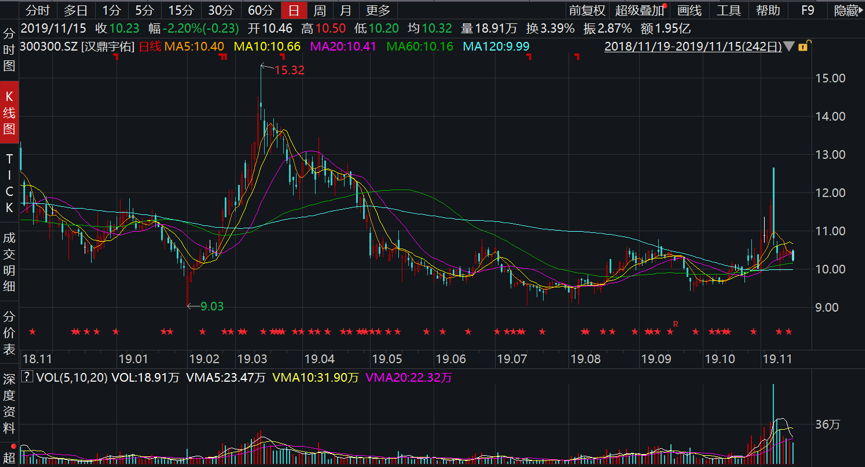Toggle 隐藏 to hide the side panel

click(846, 10)
